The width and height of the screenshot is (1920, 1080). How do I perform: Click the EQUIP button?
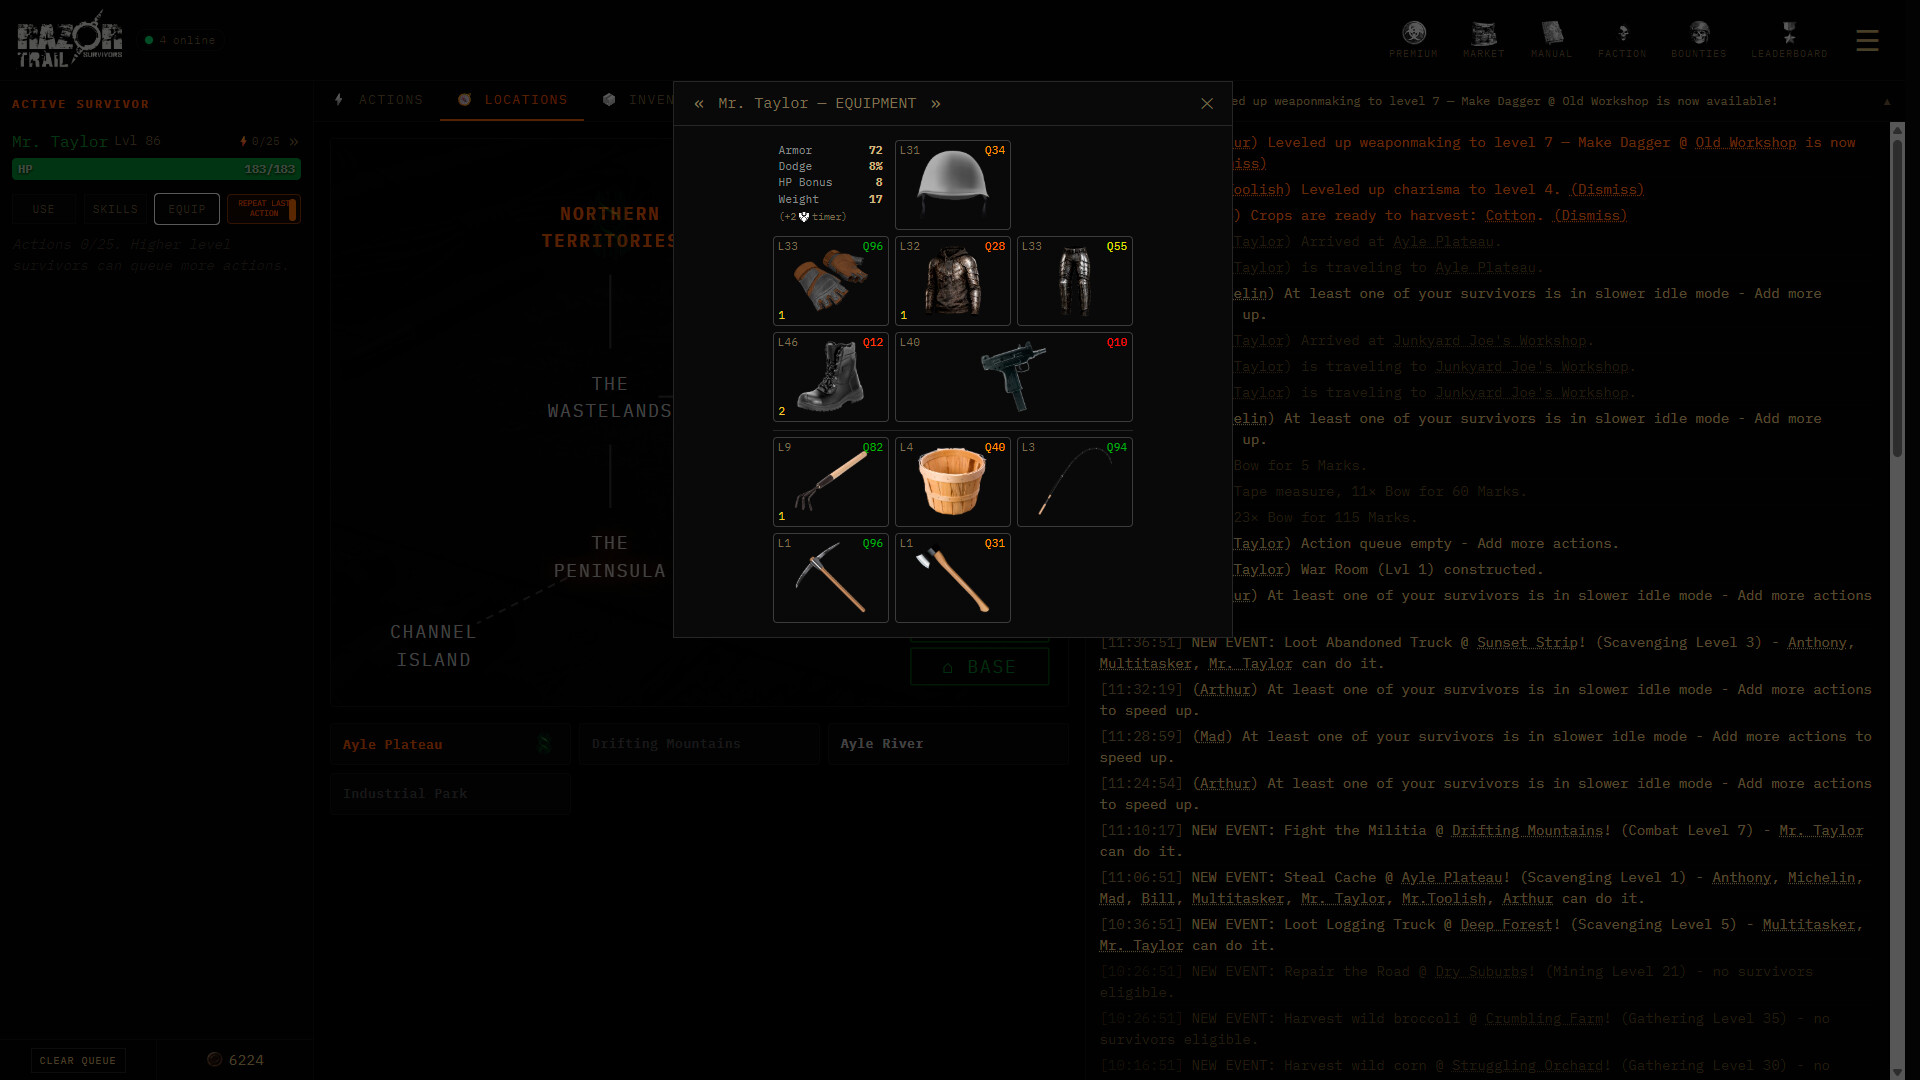click(187, 209)
